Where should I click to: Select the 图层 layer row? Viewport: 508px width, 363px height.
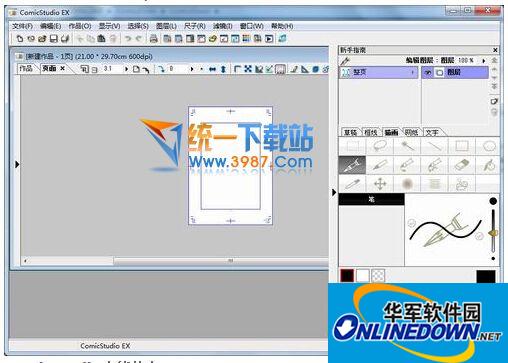(x=455, y=72)
